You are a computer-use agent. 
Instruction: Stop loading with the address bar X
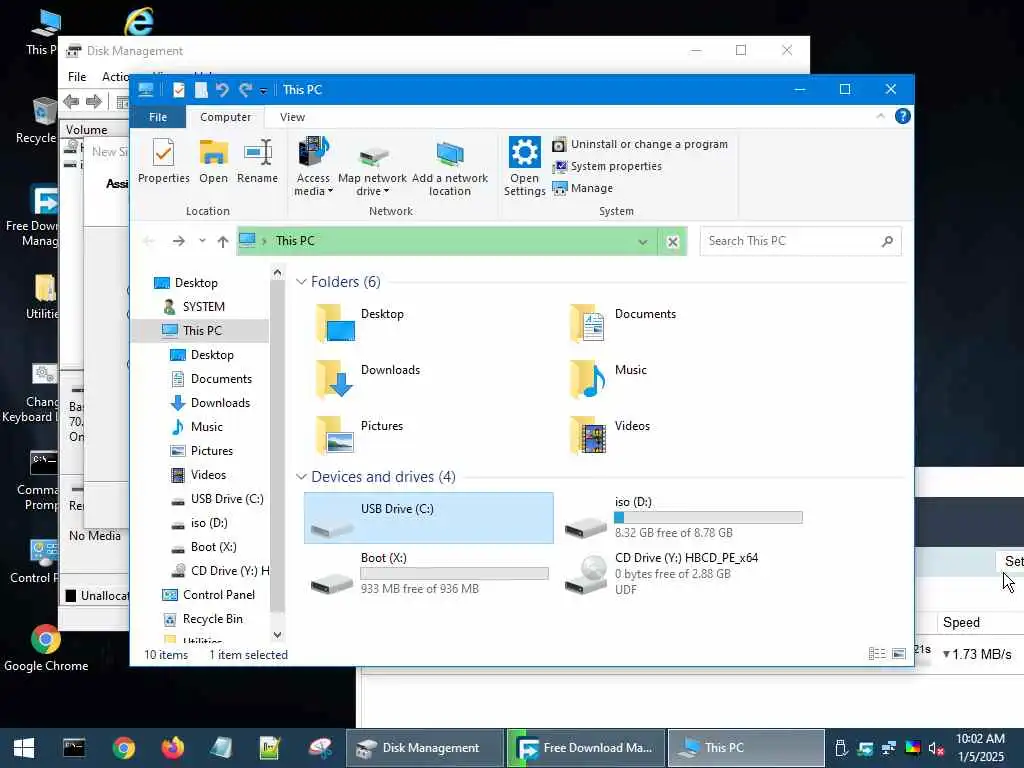[x=673, y=242]
